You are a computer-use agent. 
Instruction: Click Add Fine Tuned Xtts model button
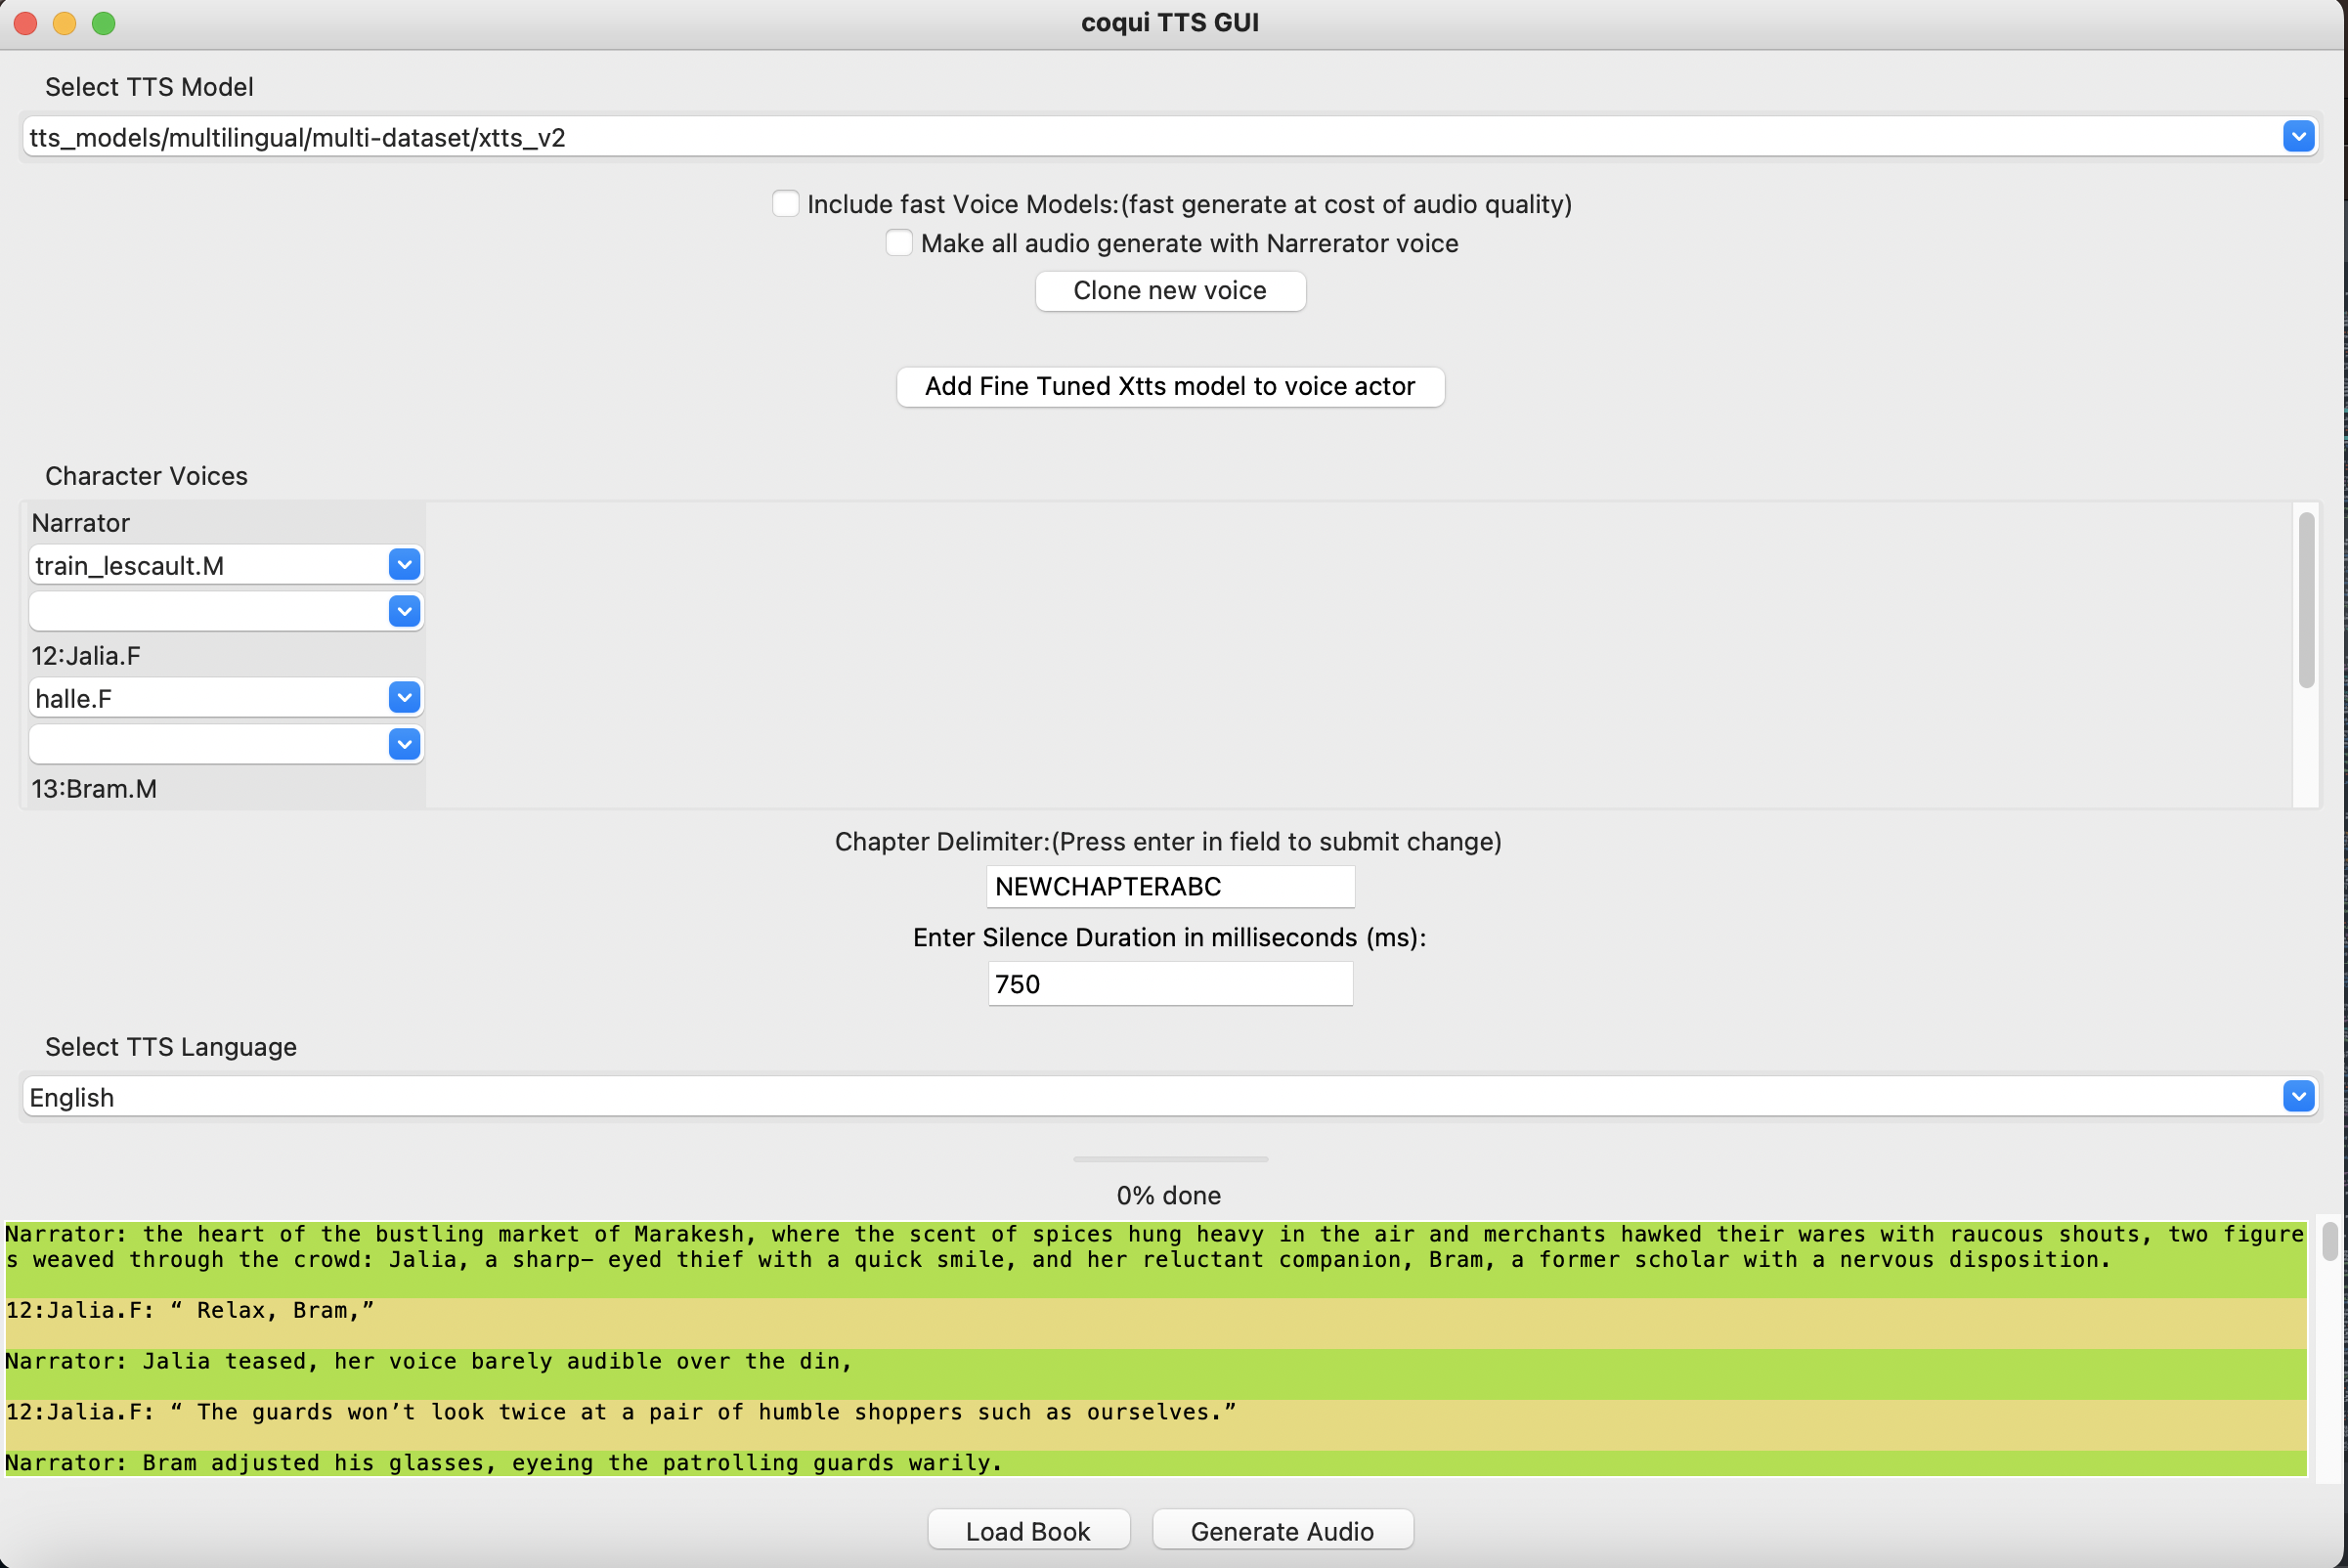[x=1169, y=387]
